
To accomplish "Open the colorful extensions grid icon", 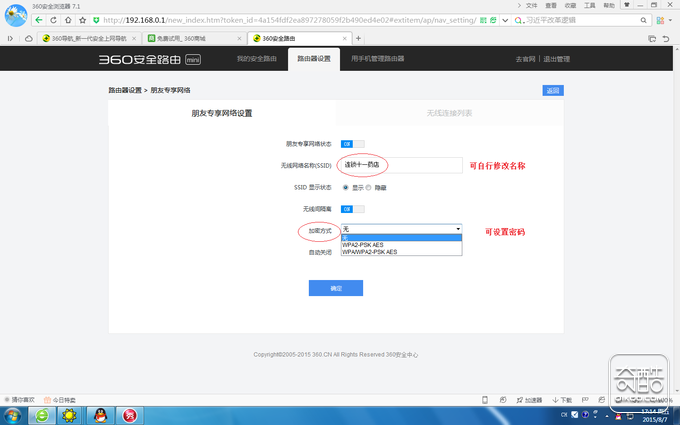I will (x=660, y=20).
